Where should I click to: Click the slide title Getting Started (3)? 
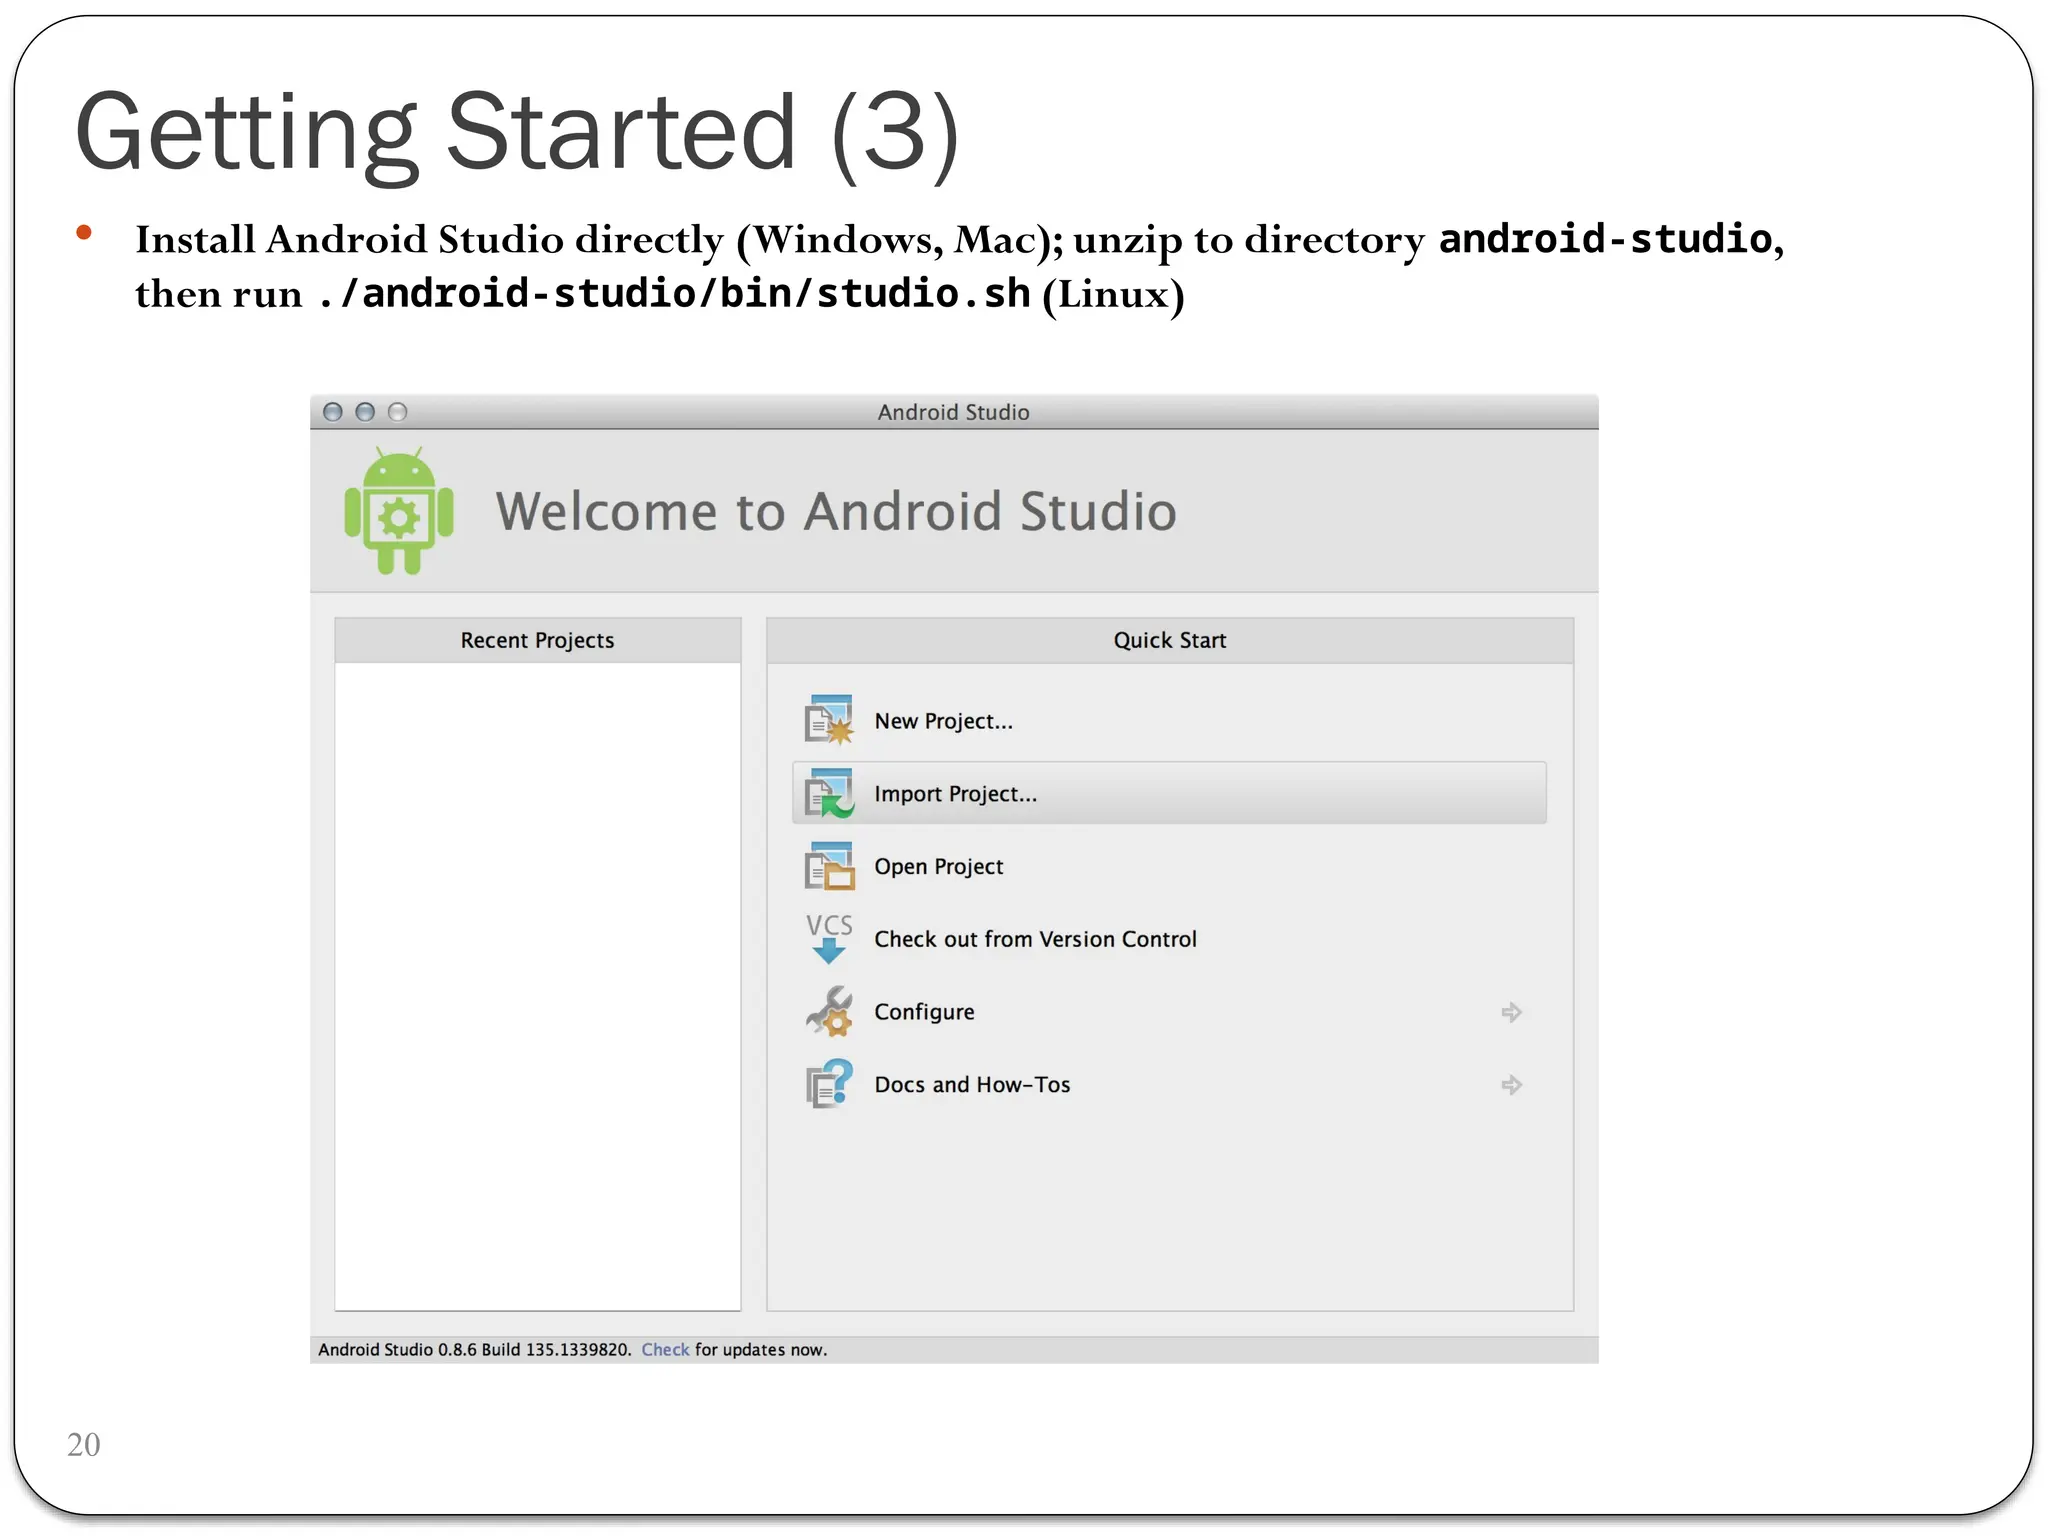coord(517,133)
